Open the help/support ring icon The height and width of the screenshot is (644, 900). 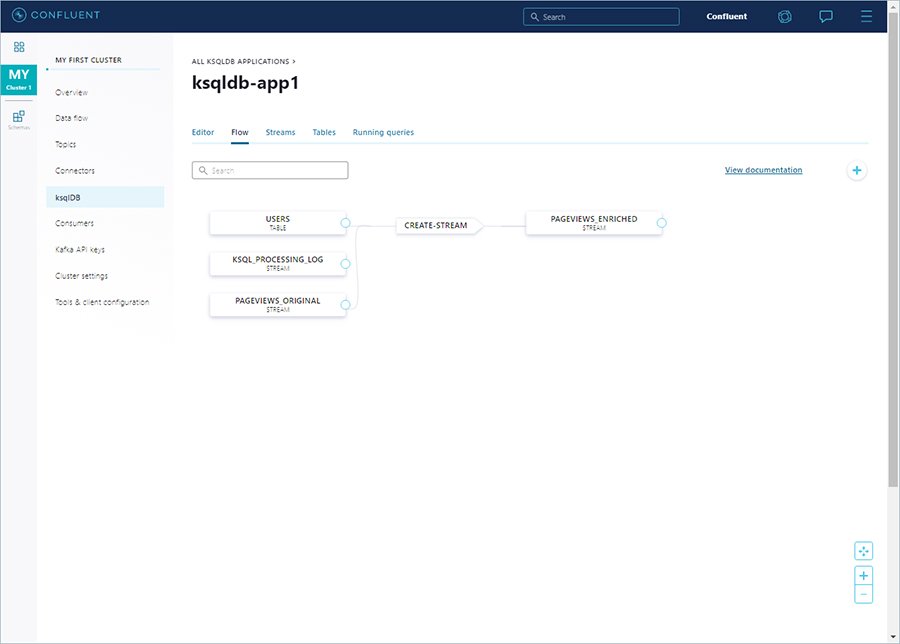point(784,16)
